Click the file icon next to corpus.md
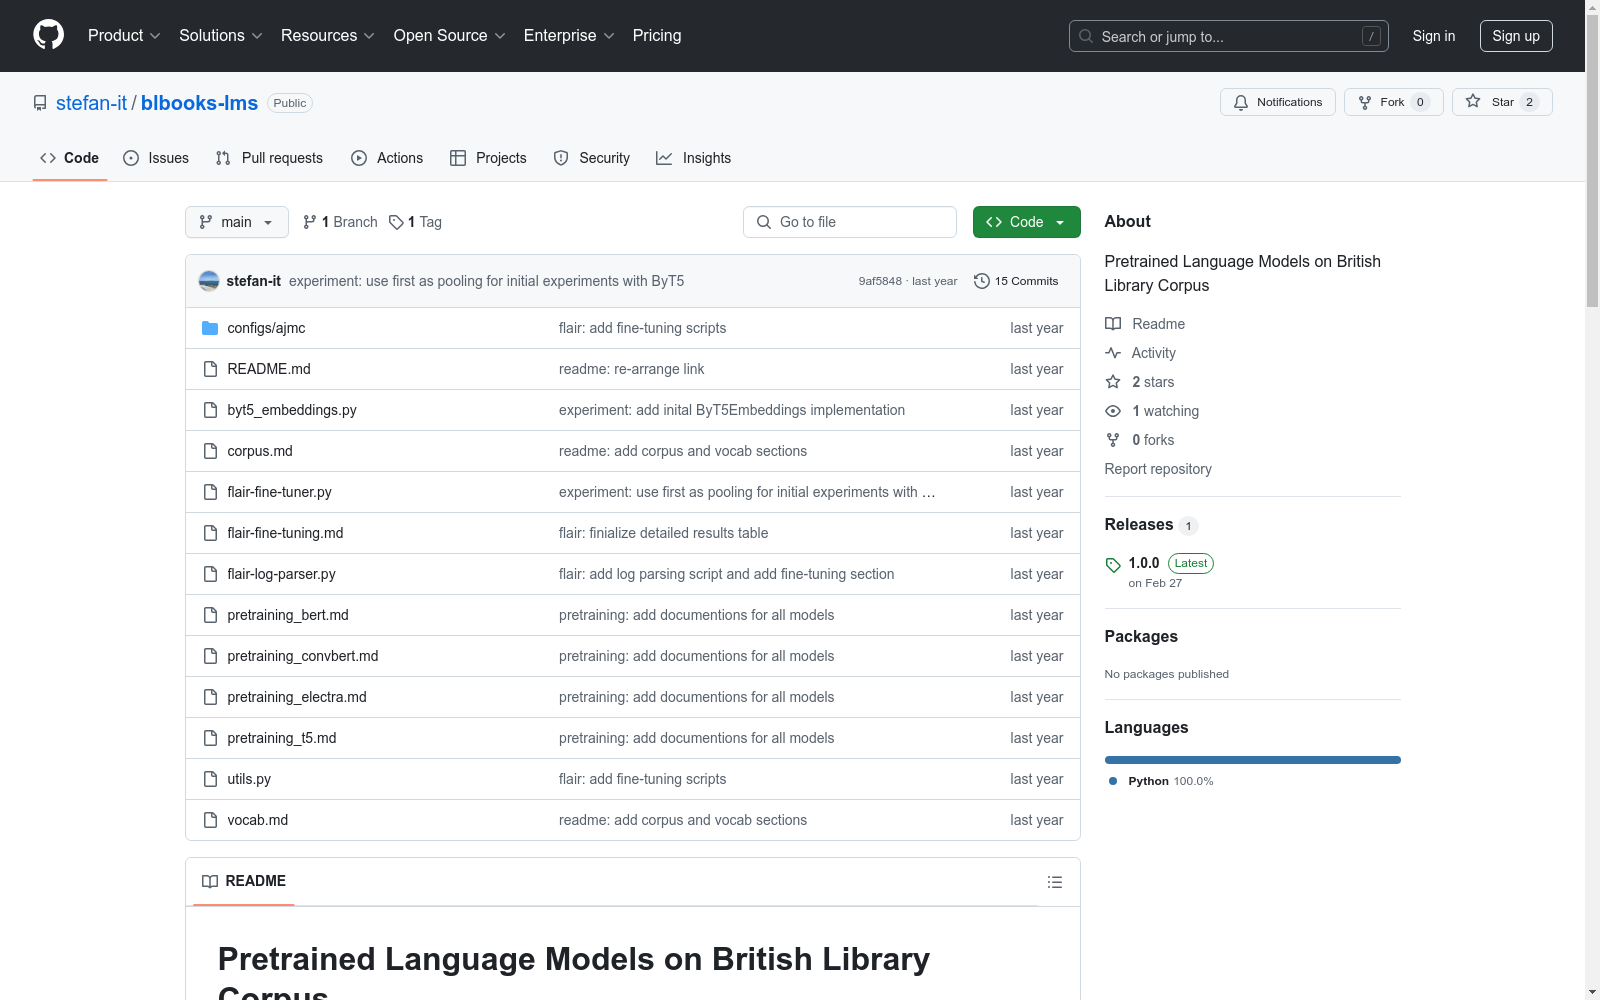 pos(210,451)
